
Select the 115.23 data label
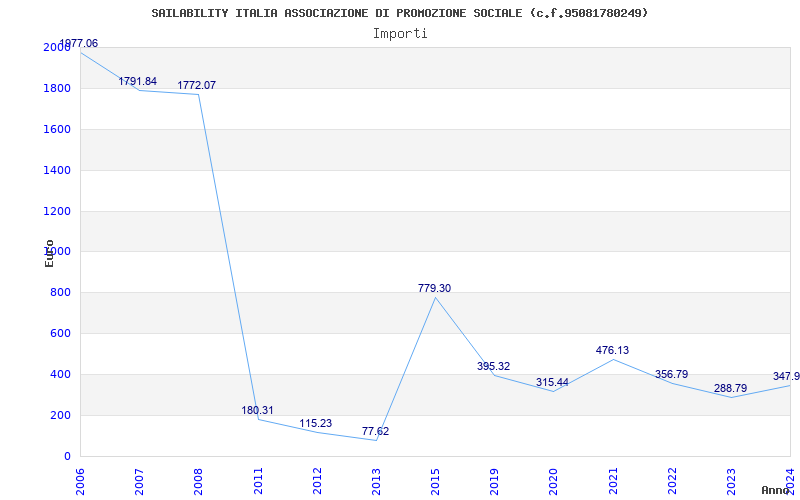tap(315, 423)
